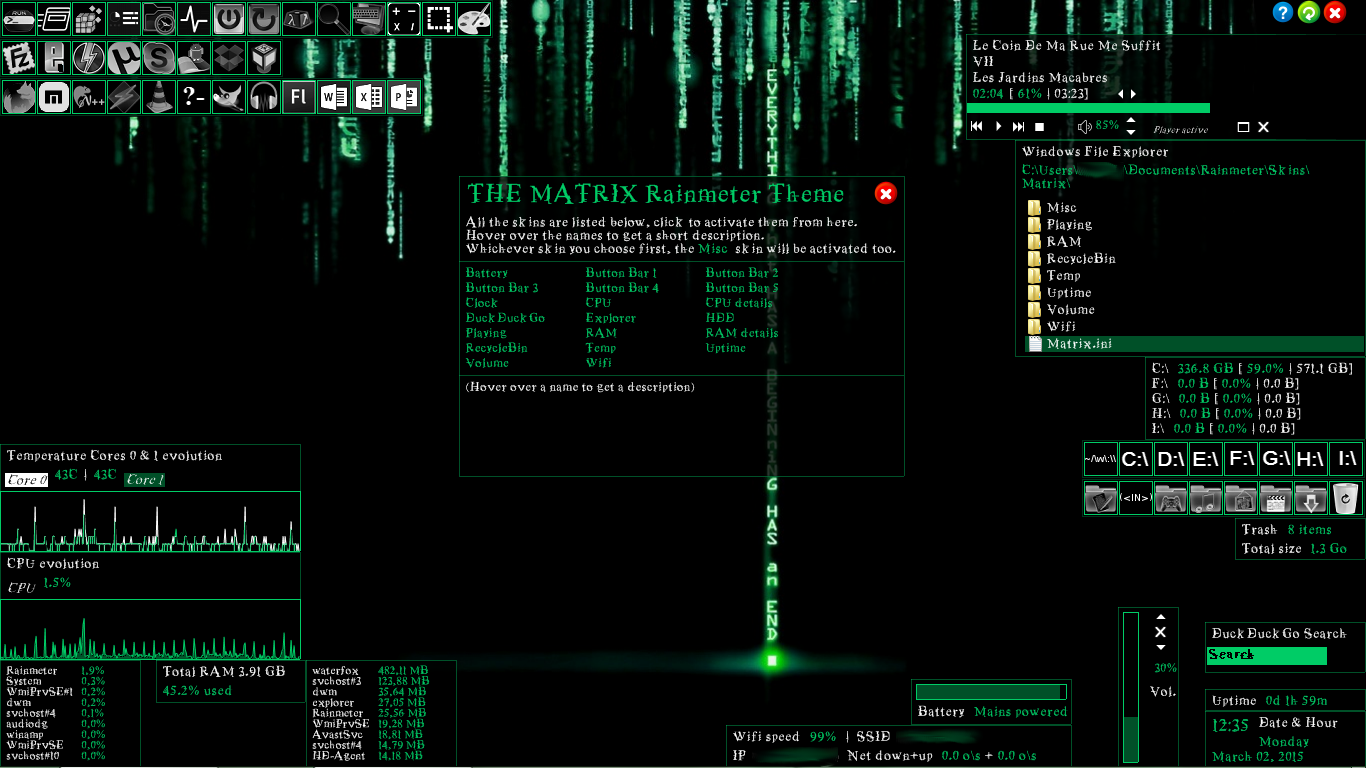The image size is (1366, 768).
Task: Open the C:\ drive shortcut button
Action: (x=1135, y=459)
